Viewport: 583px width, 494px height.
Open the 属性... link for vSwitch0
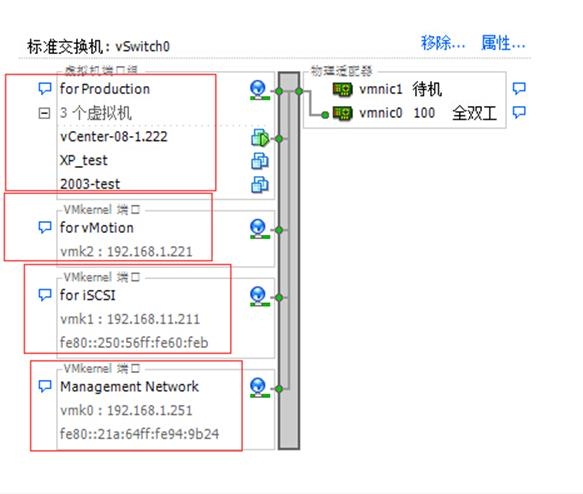tap(503, 43)
